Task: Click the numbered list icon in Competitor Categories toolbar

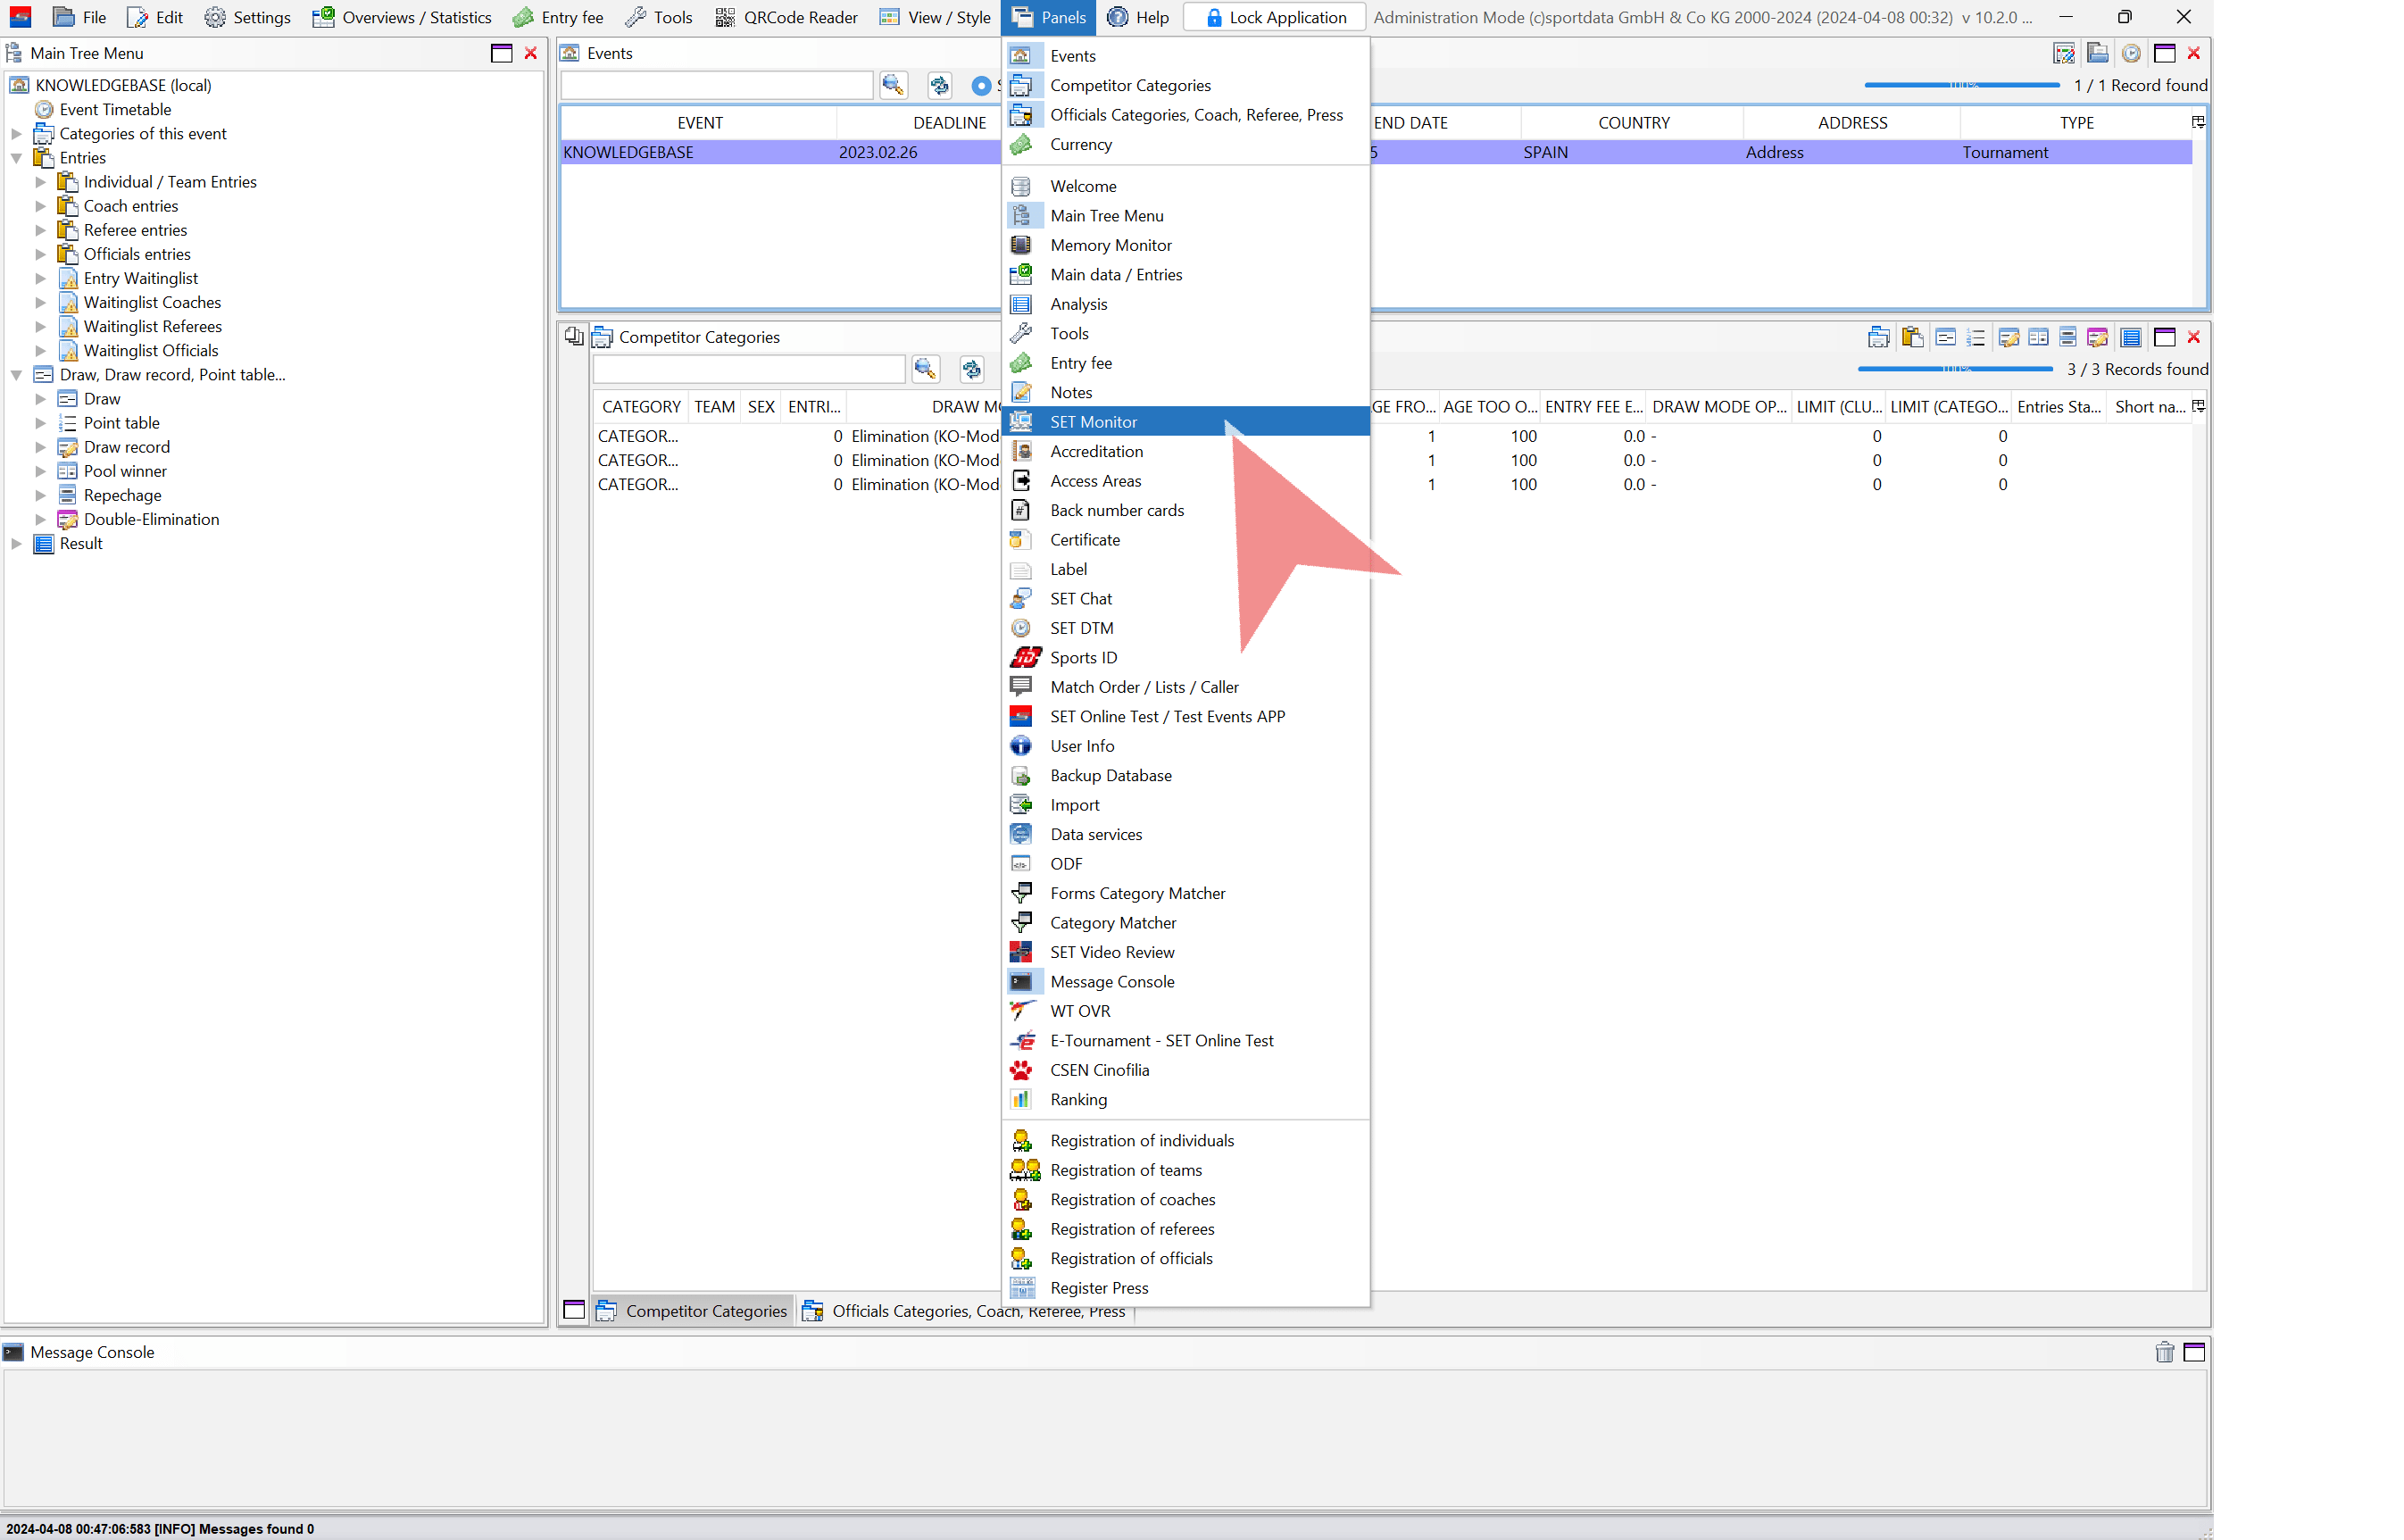Action: pos(1976,338)
